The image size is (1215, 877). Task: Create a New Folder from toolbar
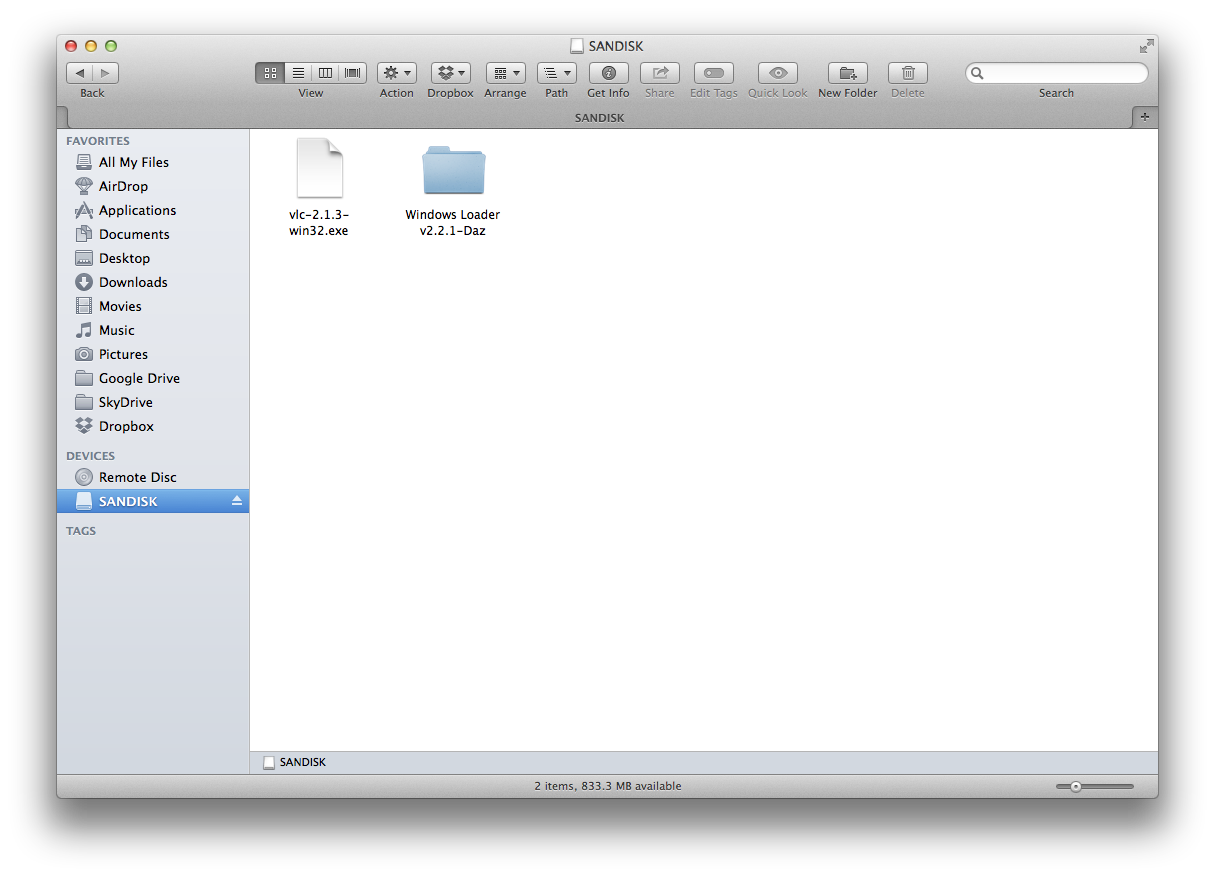pyautogui.click(x=848, y=73)
